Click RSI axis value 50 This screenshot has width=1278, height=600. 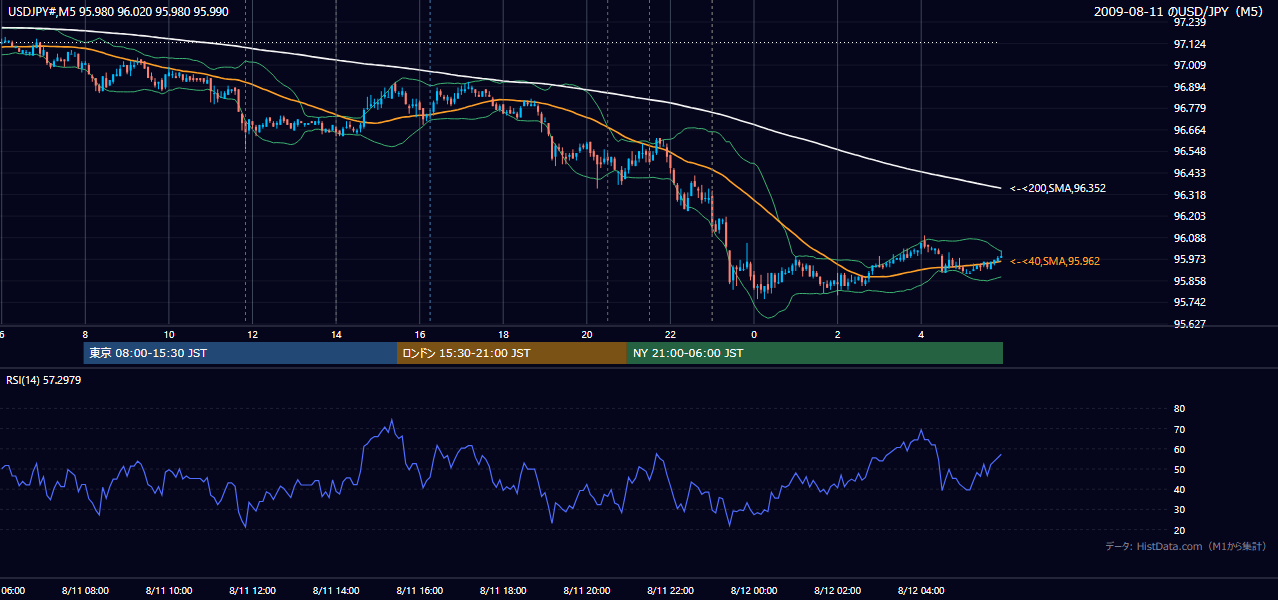(1179, 469)
